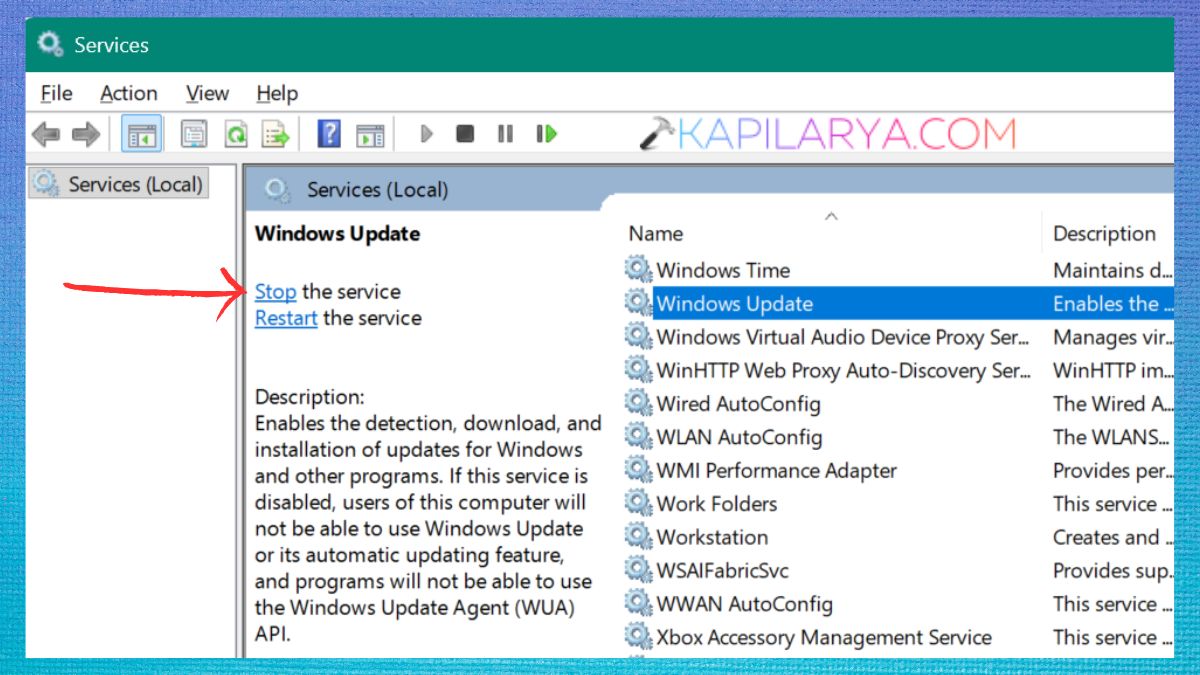1200x675 pixels.
Task: Click gear icon beside WMI Performance Adapter
Action: [x=638, y=470]
